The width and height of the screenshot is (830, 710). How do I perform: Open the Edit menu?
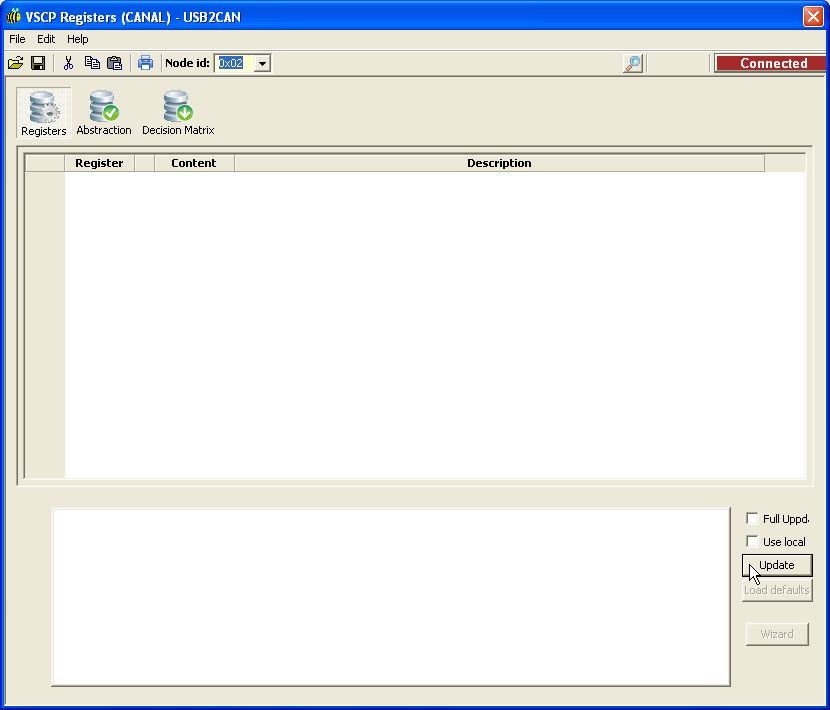pos(46,39)
